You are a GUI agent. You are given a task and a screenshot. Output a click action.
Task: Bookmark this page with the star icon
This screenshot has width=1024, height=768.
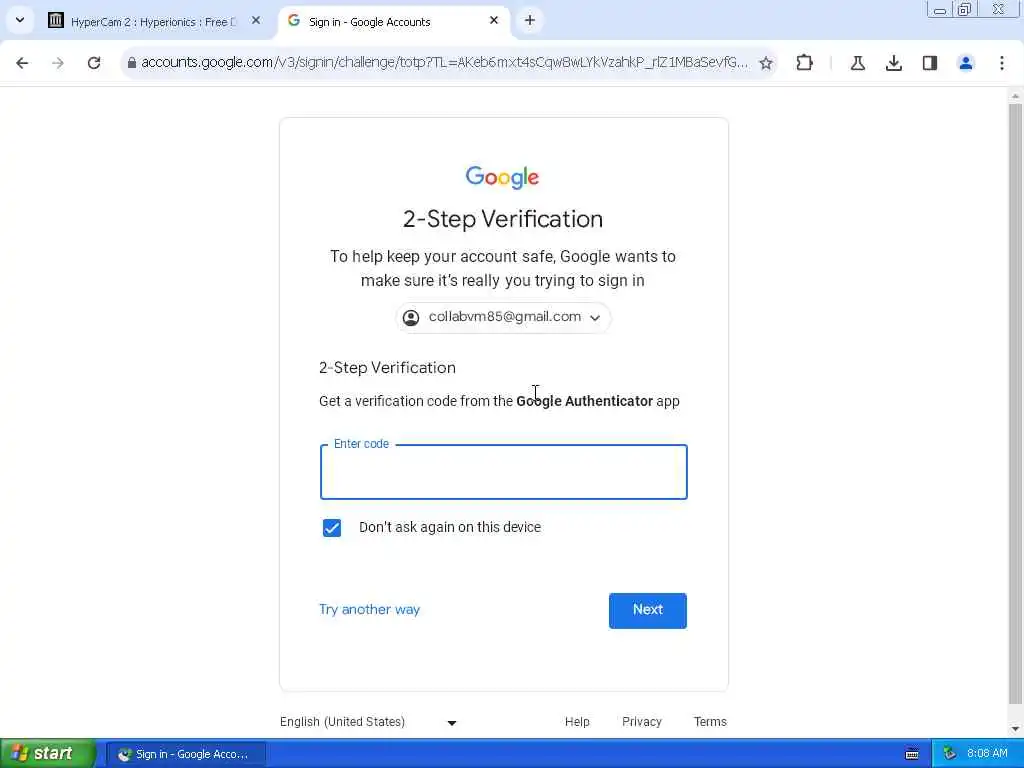pos(766,63)
